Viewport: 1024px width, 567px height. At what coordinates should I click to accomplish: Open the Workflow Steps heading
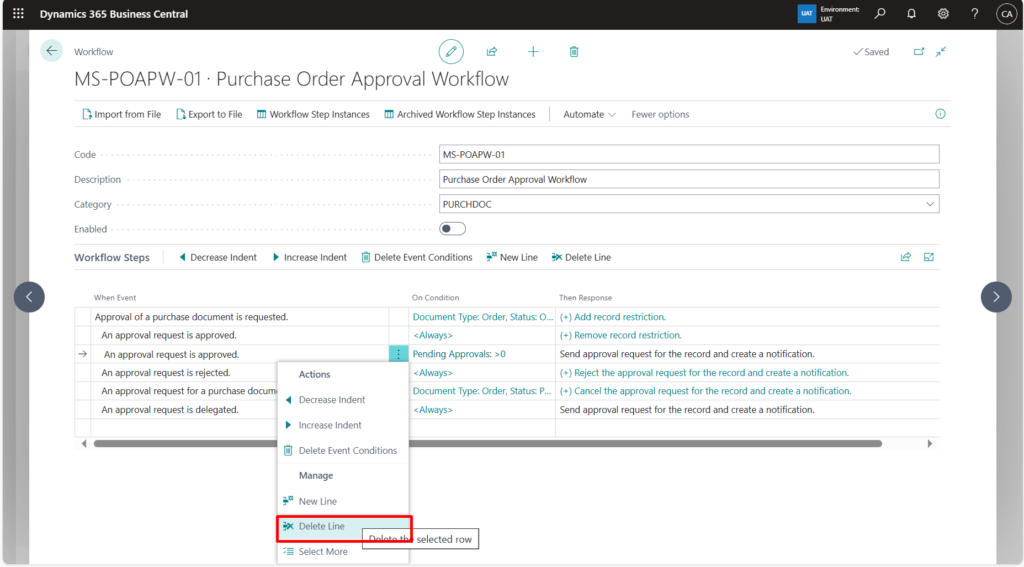point(112,257)
